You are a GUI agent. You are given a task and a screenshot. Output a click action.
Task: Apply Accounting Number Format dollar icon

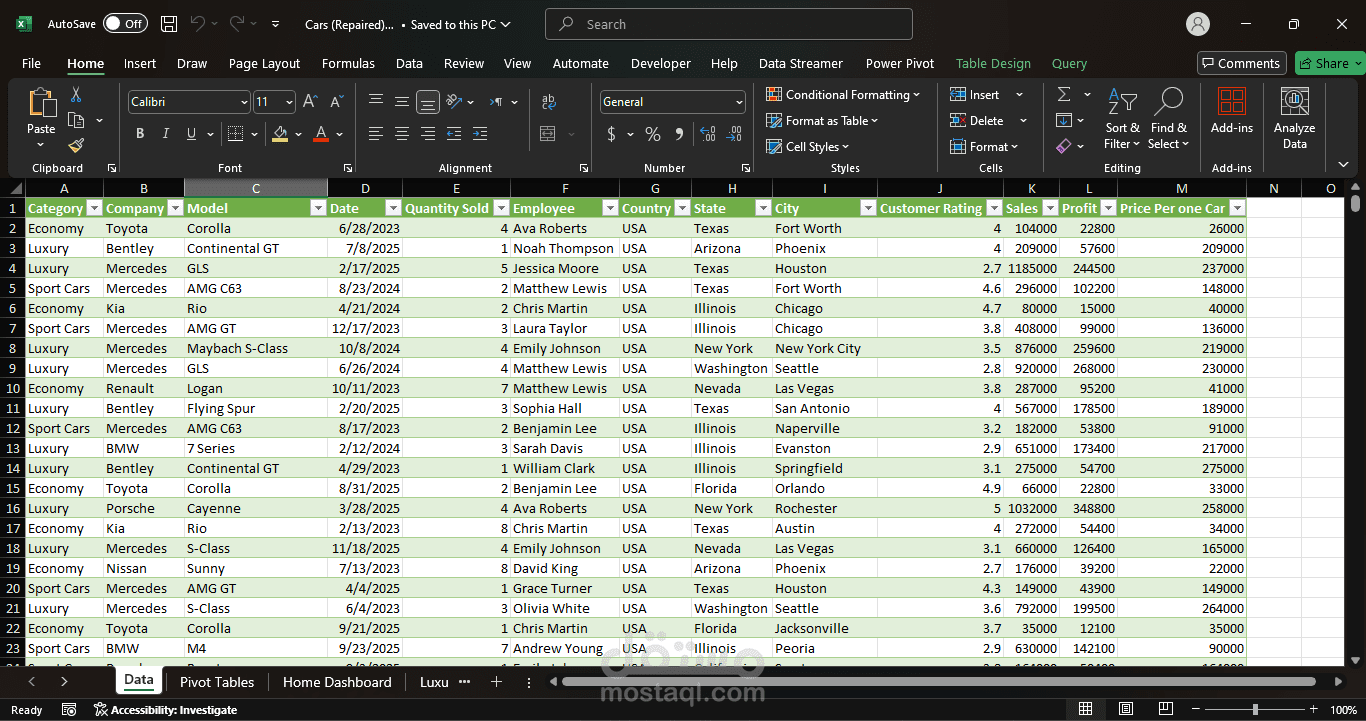611,134
